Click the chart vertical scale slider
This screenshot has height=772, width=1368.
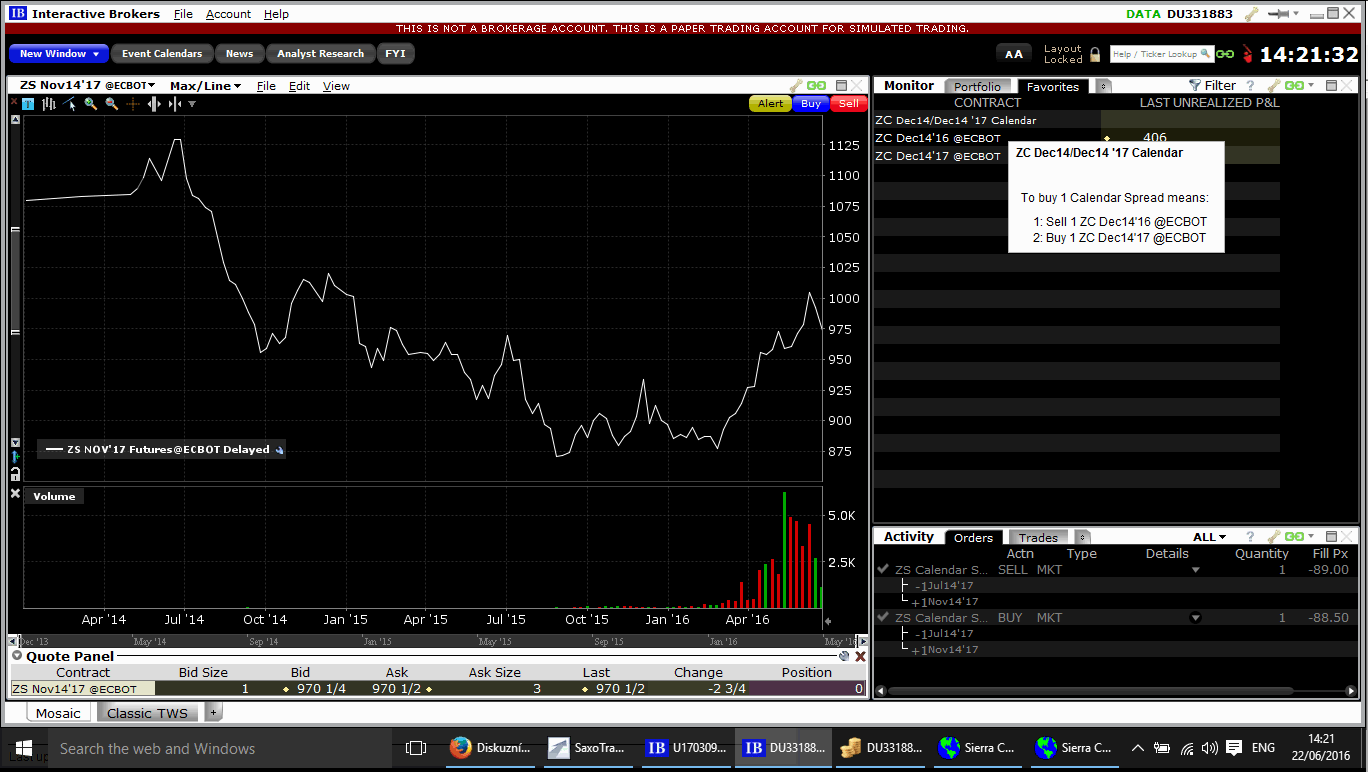(15, 281)
